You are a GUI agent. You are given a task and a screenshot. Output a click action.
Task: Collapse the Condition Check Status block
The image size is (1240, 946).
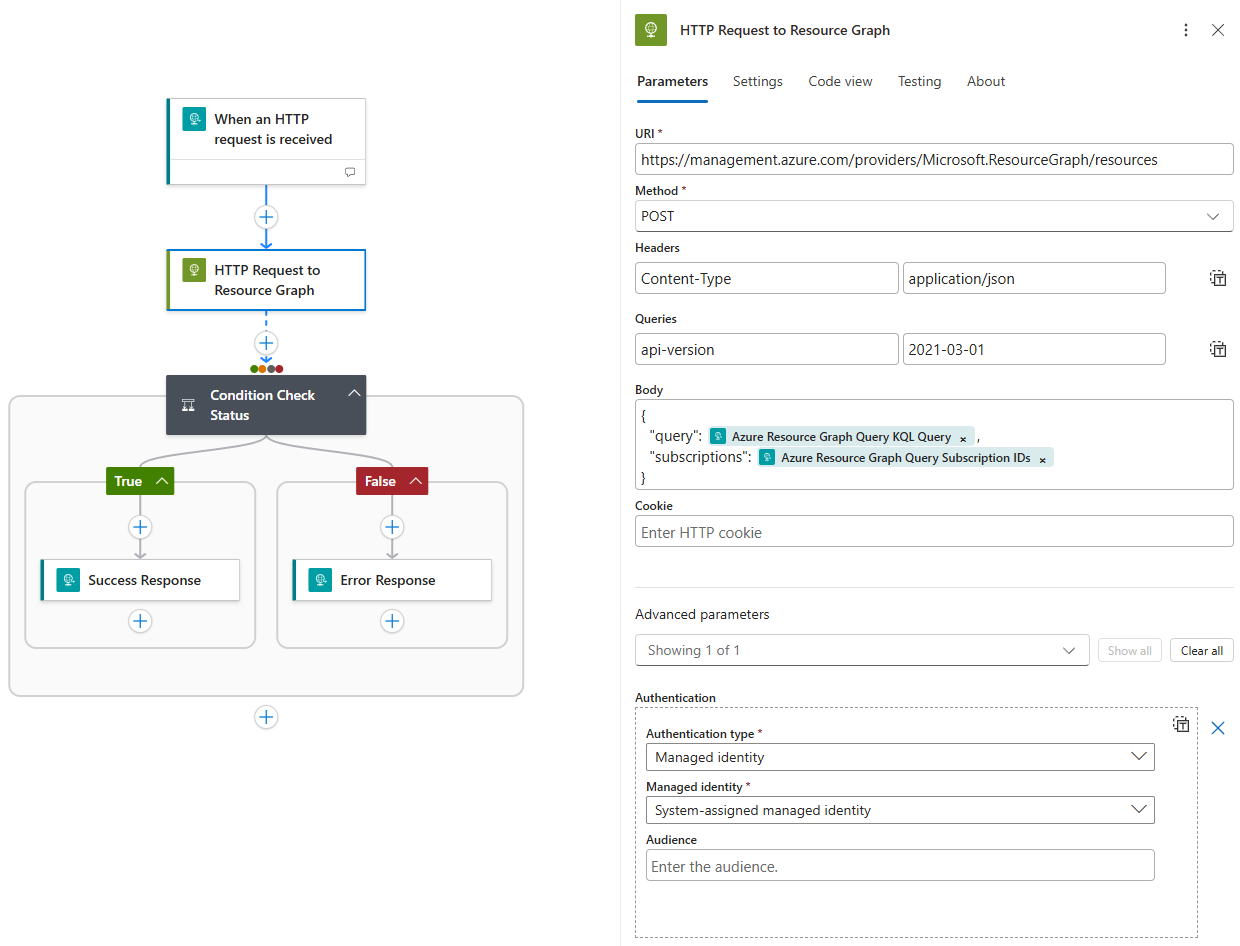[x=353, y=394]
